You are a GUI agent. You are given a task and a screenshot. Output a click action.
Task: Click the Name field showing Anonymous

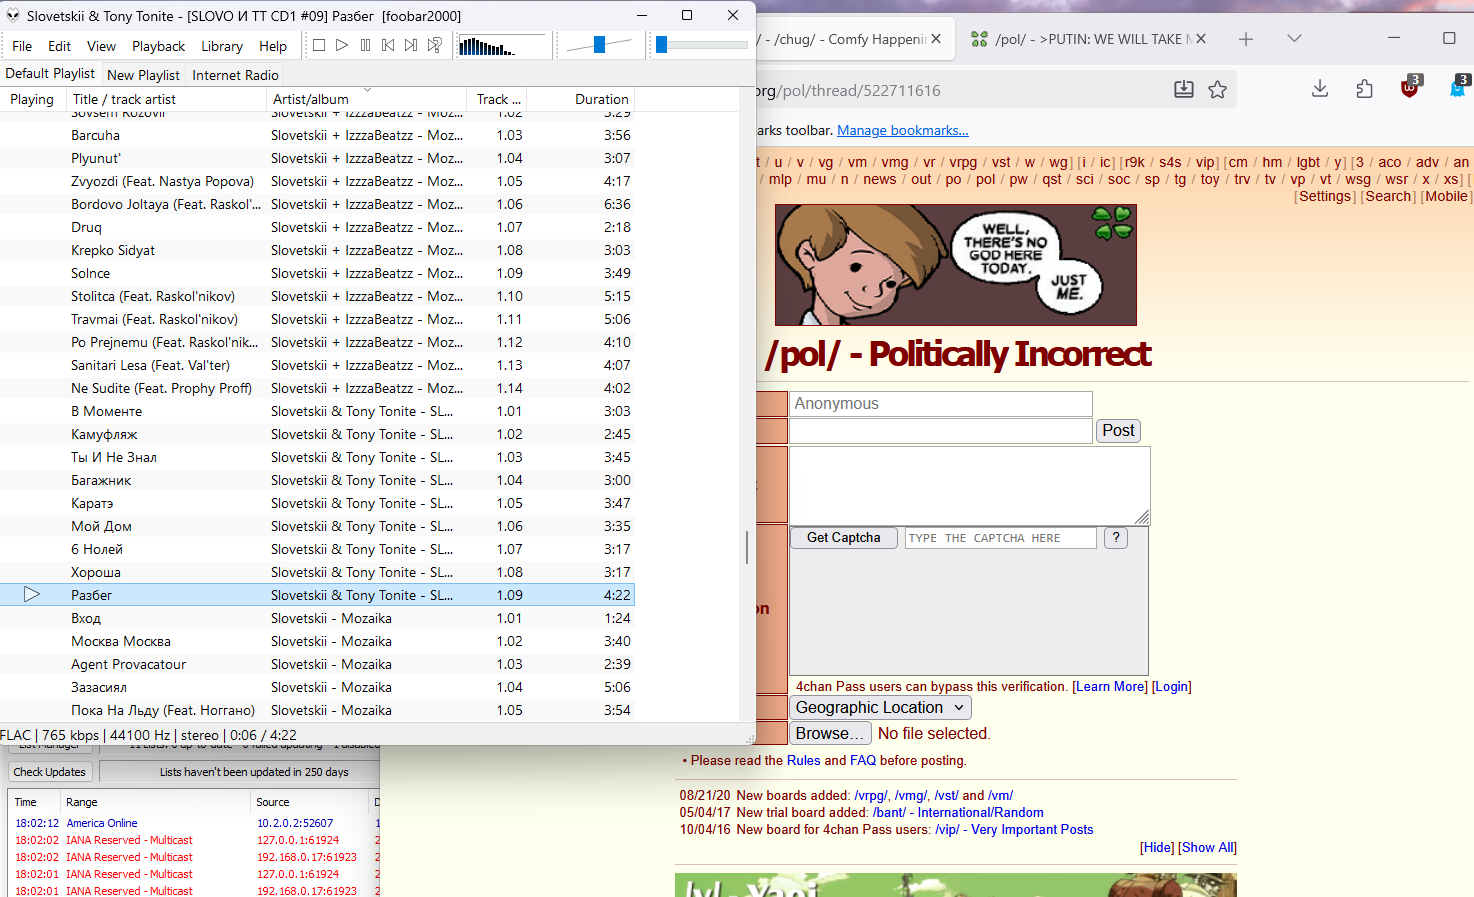(941, 404)
